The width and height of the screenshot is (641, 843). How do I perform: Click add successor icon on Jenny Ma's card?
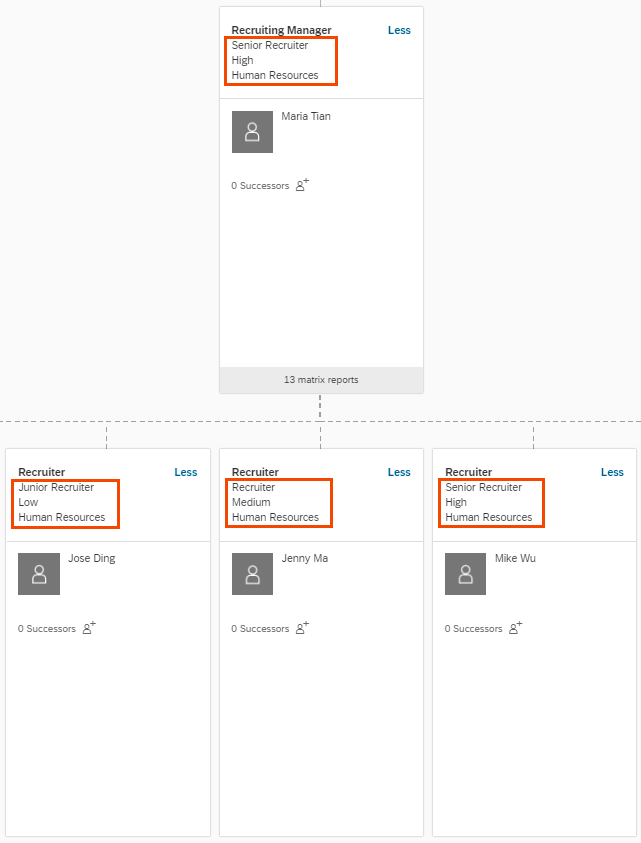pos(302,628)
